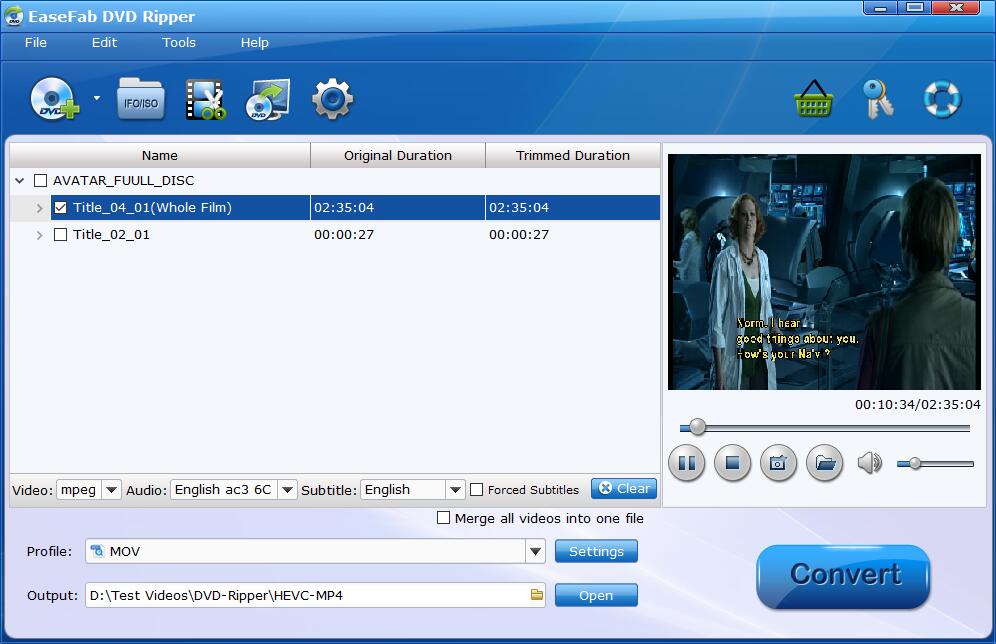Click the AVATAR_FUULL_DISC label text
Screen dimensions: 996x644
(123, 180)
